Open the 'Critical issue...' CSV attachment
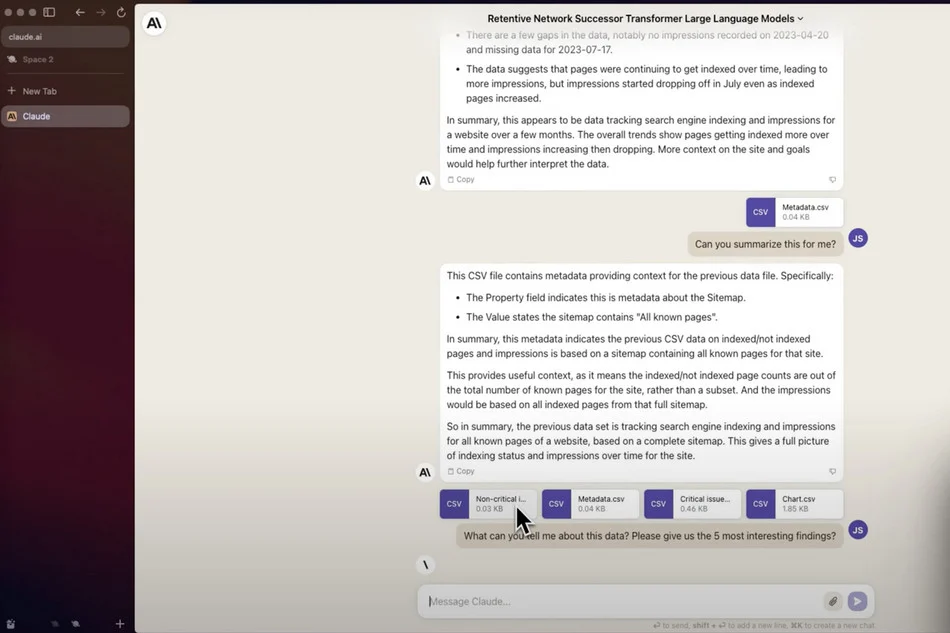This screenshot has height=633, width=950. (693, 504)
